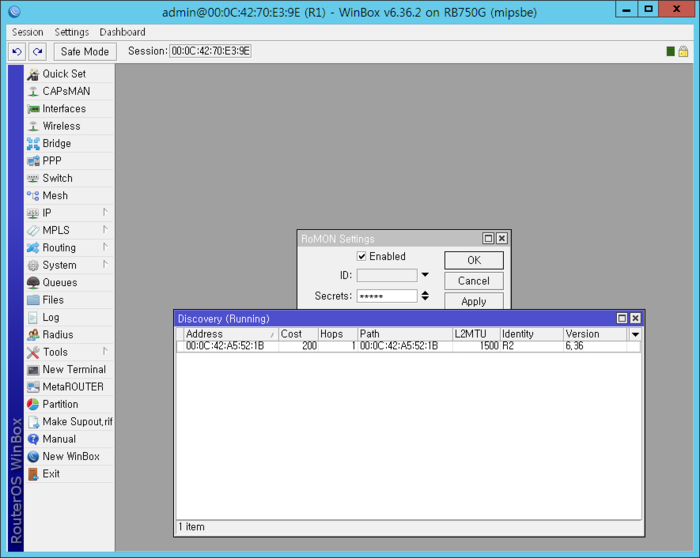The height and width of the screenshot is (558, 700).
Task: Expand the Tools submenu
Action: pos(69,352)
